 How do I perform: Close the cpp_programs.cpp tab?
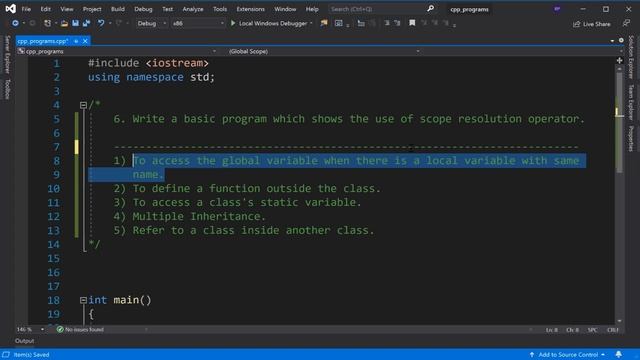pyautogui.click(x=85, y=41)
